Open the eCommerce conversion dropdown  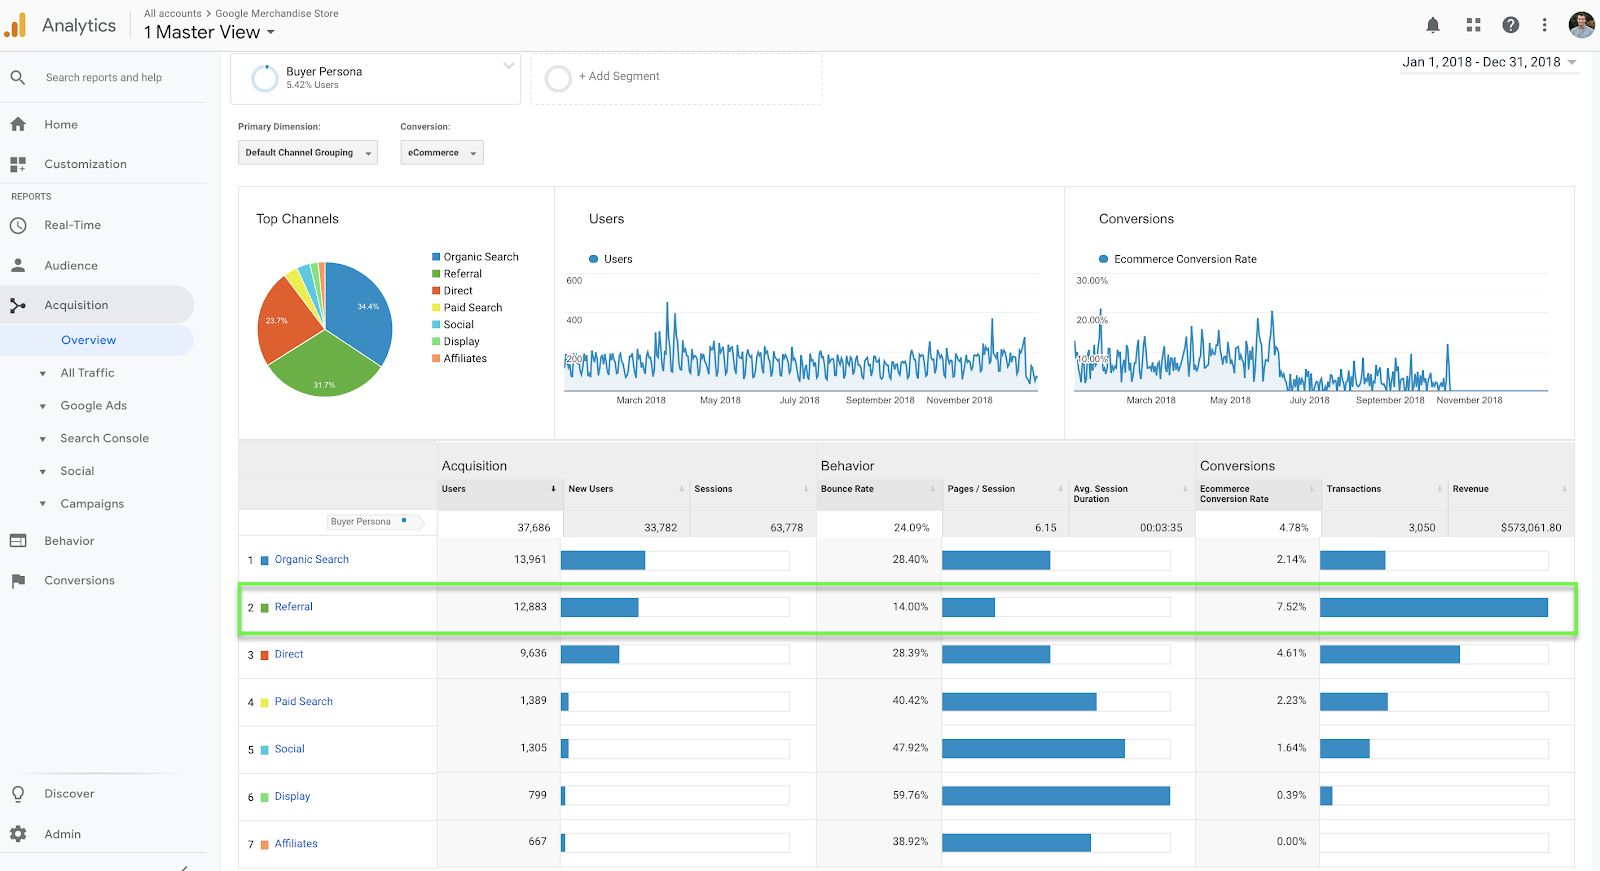click(x=442, y=153)
